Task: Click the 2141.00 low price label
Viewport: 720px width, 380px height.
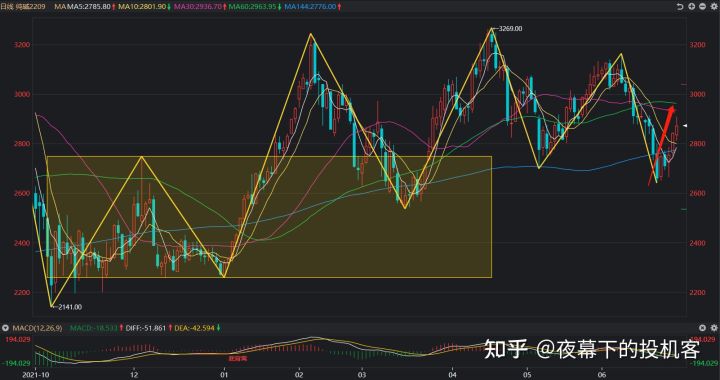Action: (70, 307)
